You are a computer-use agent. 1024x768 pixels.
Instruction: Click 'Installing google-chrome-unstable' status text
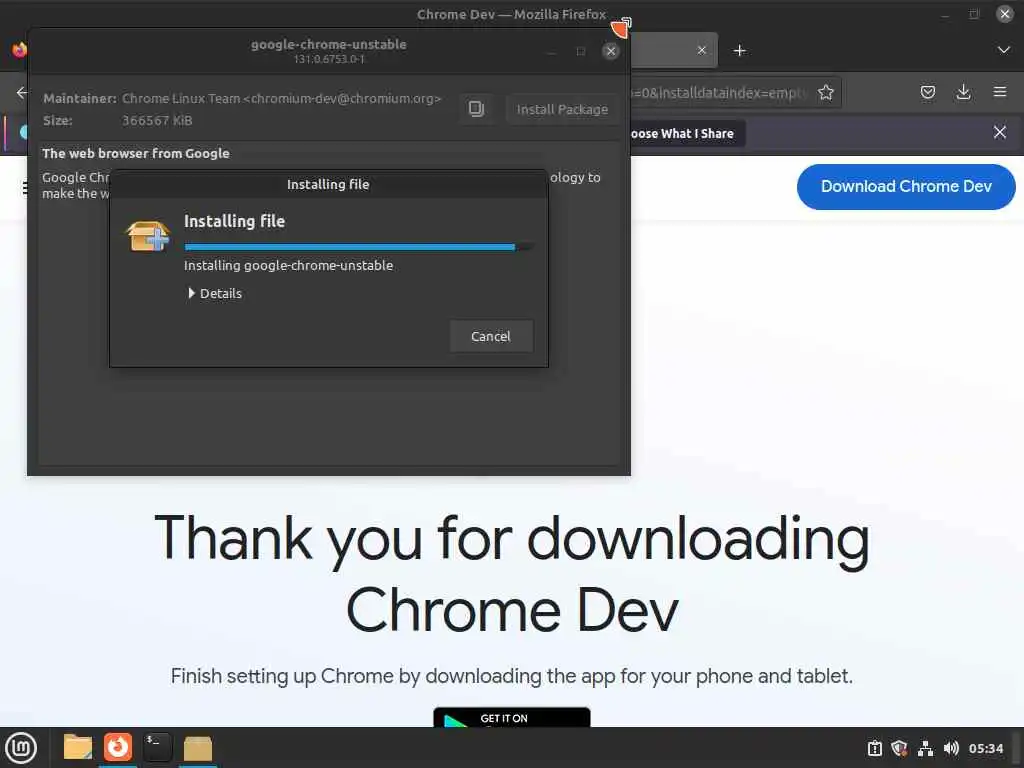coord(289,265)
